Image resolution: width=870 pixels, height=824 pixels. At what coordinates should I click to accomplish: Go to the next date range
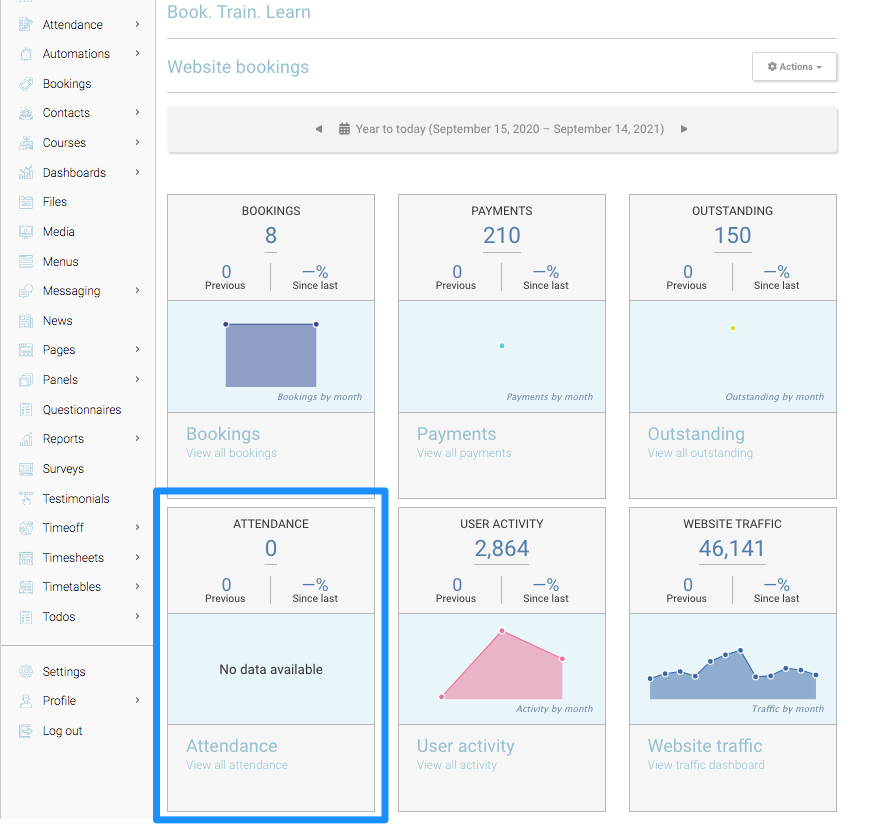tap(684, 129)
